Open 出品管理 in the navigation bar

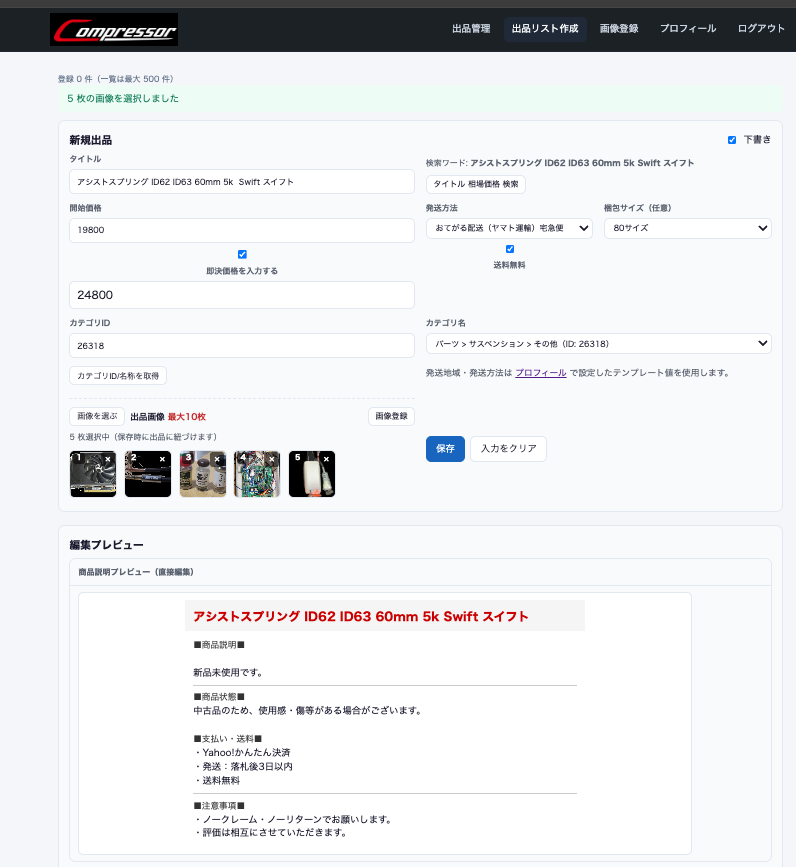coord(471,29)
